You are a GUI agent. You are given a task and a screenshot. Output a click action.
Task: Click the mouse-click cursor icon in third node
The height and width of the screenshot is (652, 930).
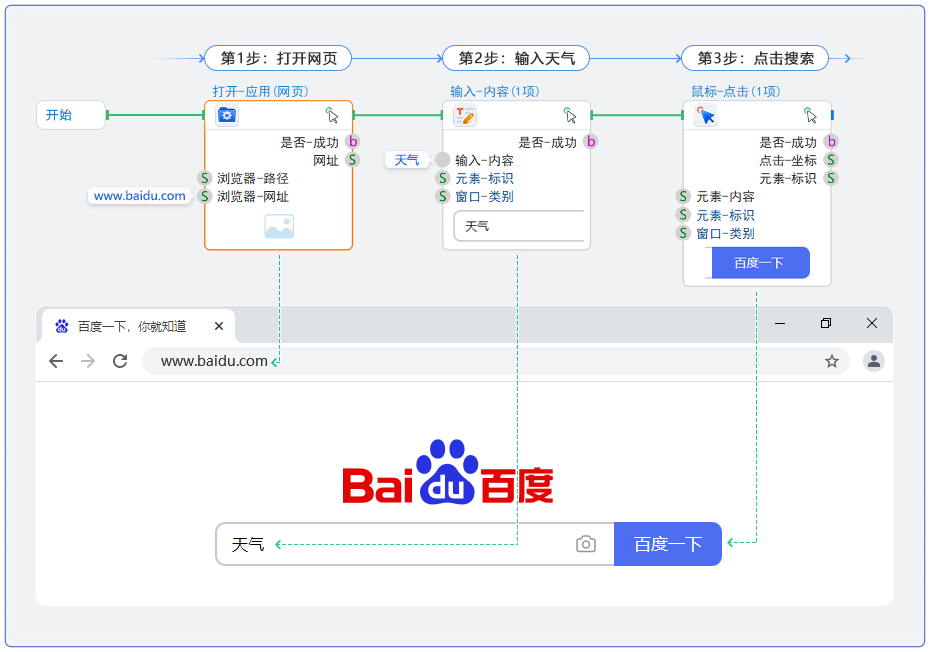(706, 115)
